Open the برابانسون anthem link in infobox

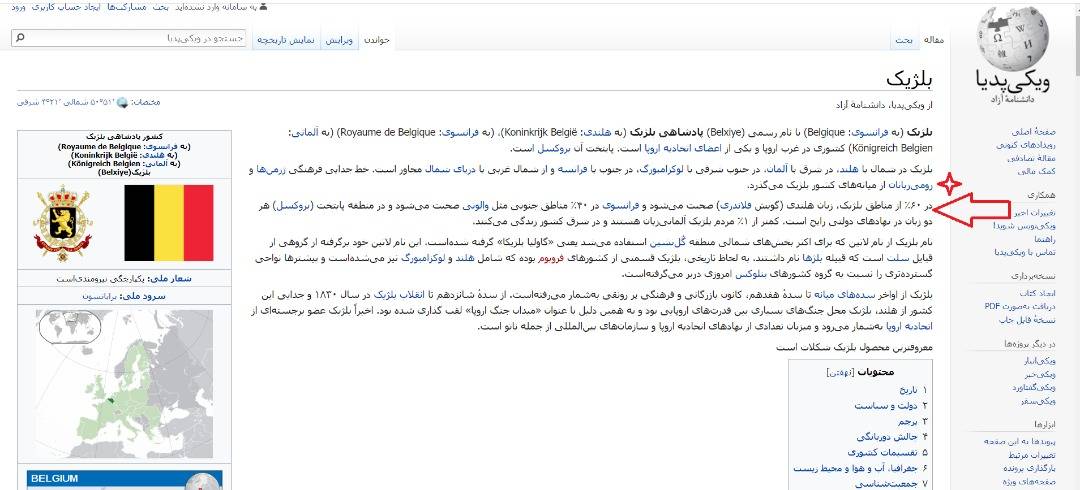[99, 296]
